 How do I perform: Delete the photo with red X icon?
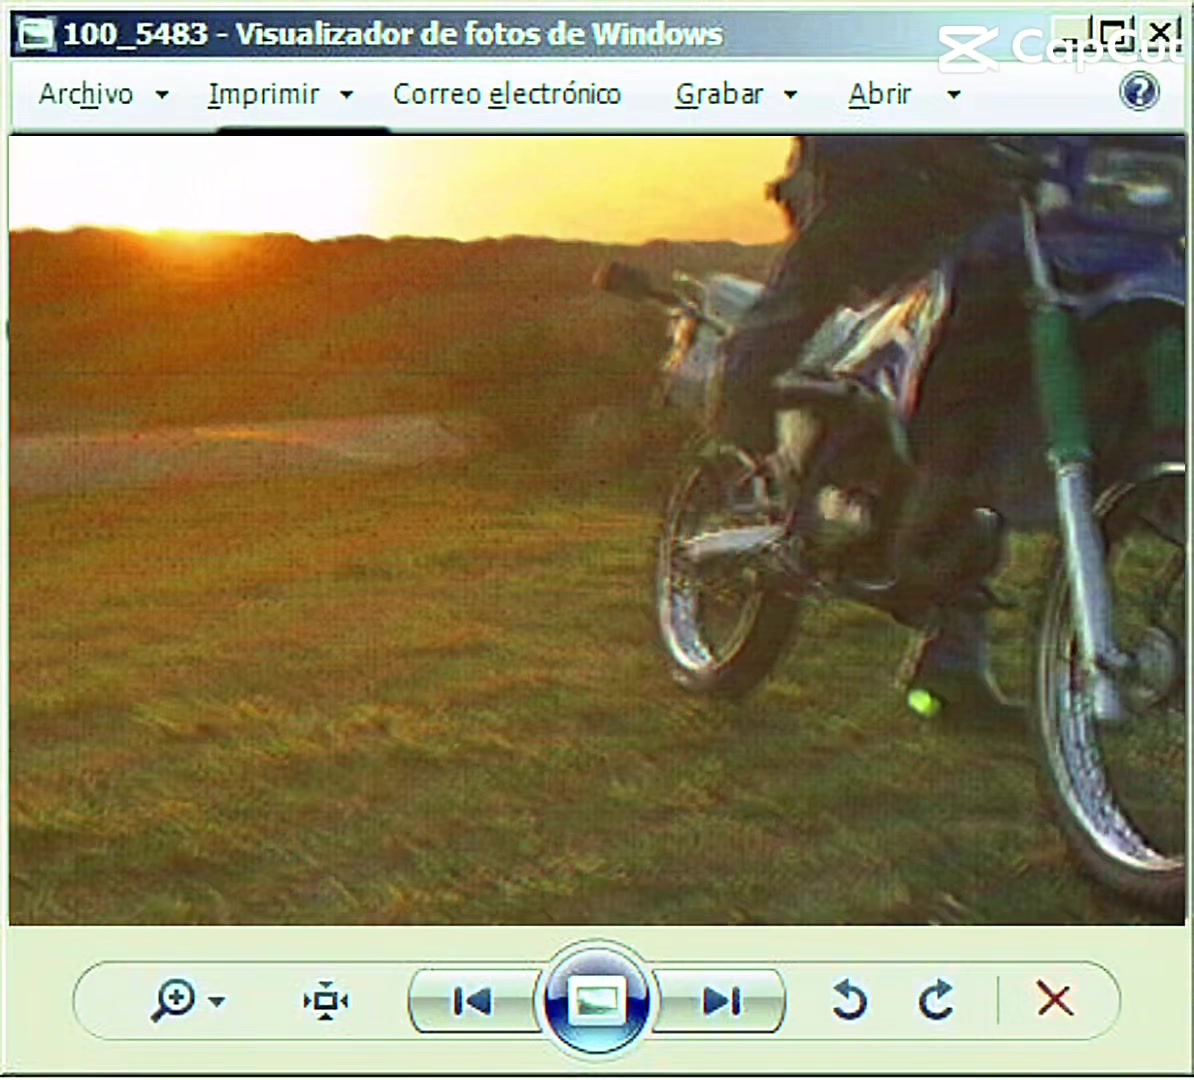point(1055,999)
